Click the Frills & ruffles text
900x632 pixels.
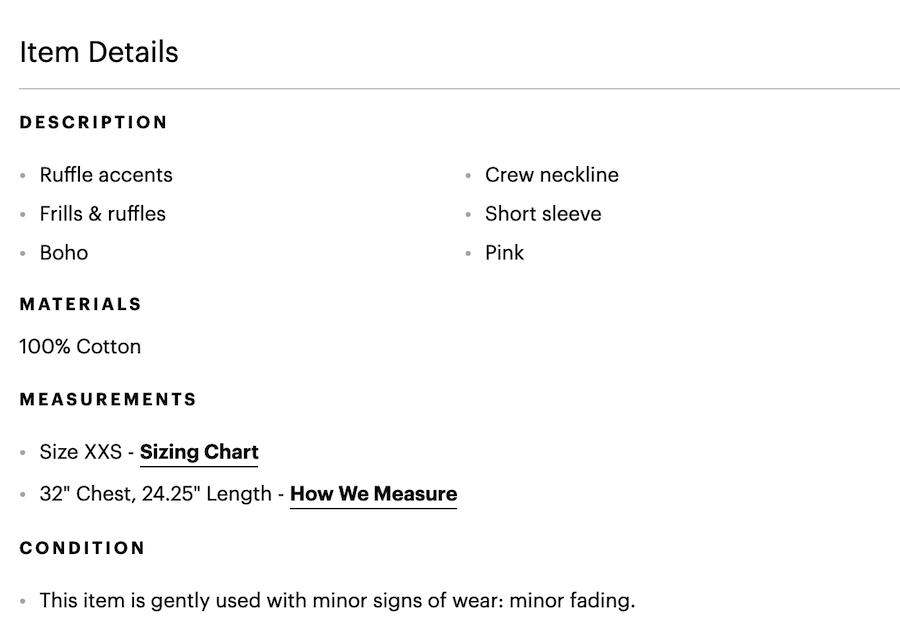(102, 214)
